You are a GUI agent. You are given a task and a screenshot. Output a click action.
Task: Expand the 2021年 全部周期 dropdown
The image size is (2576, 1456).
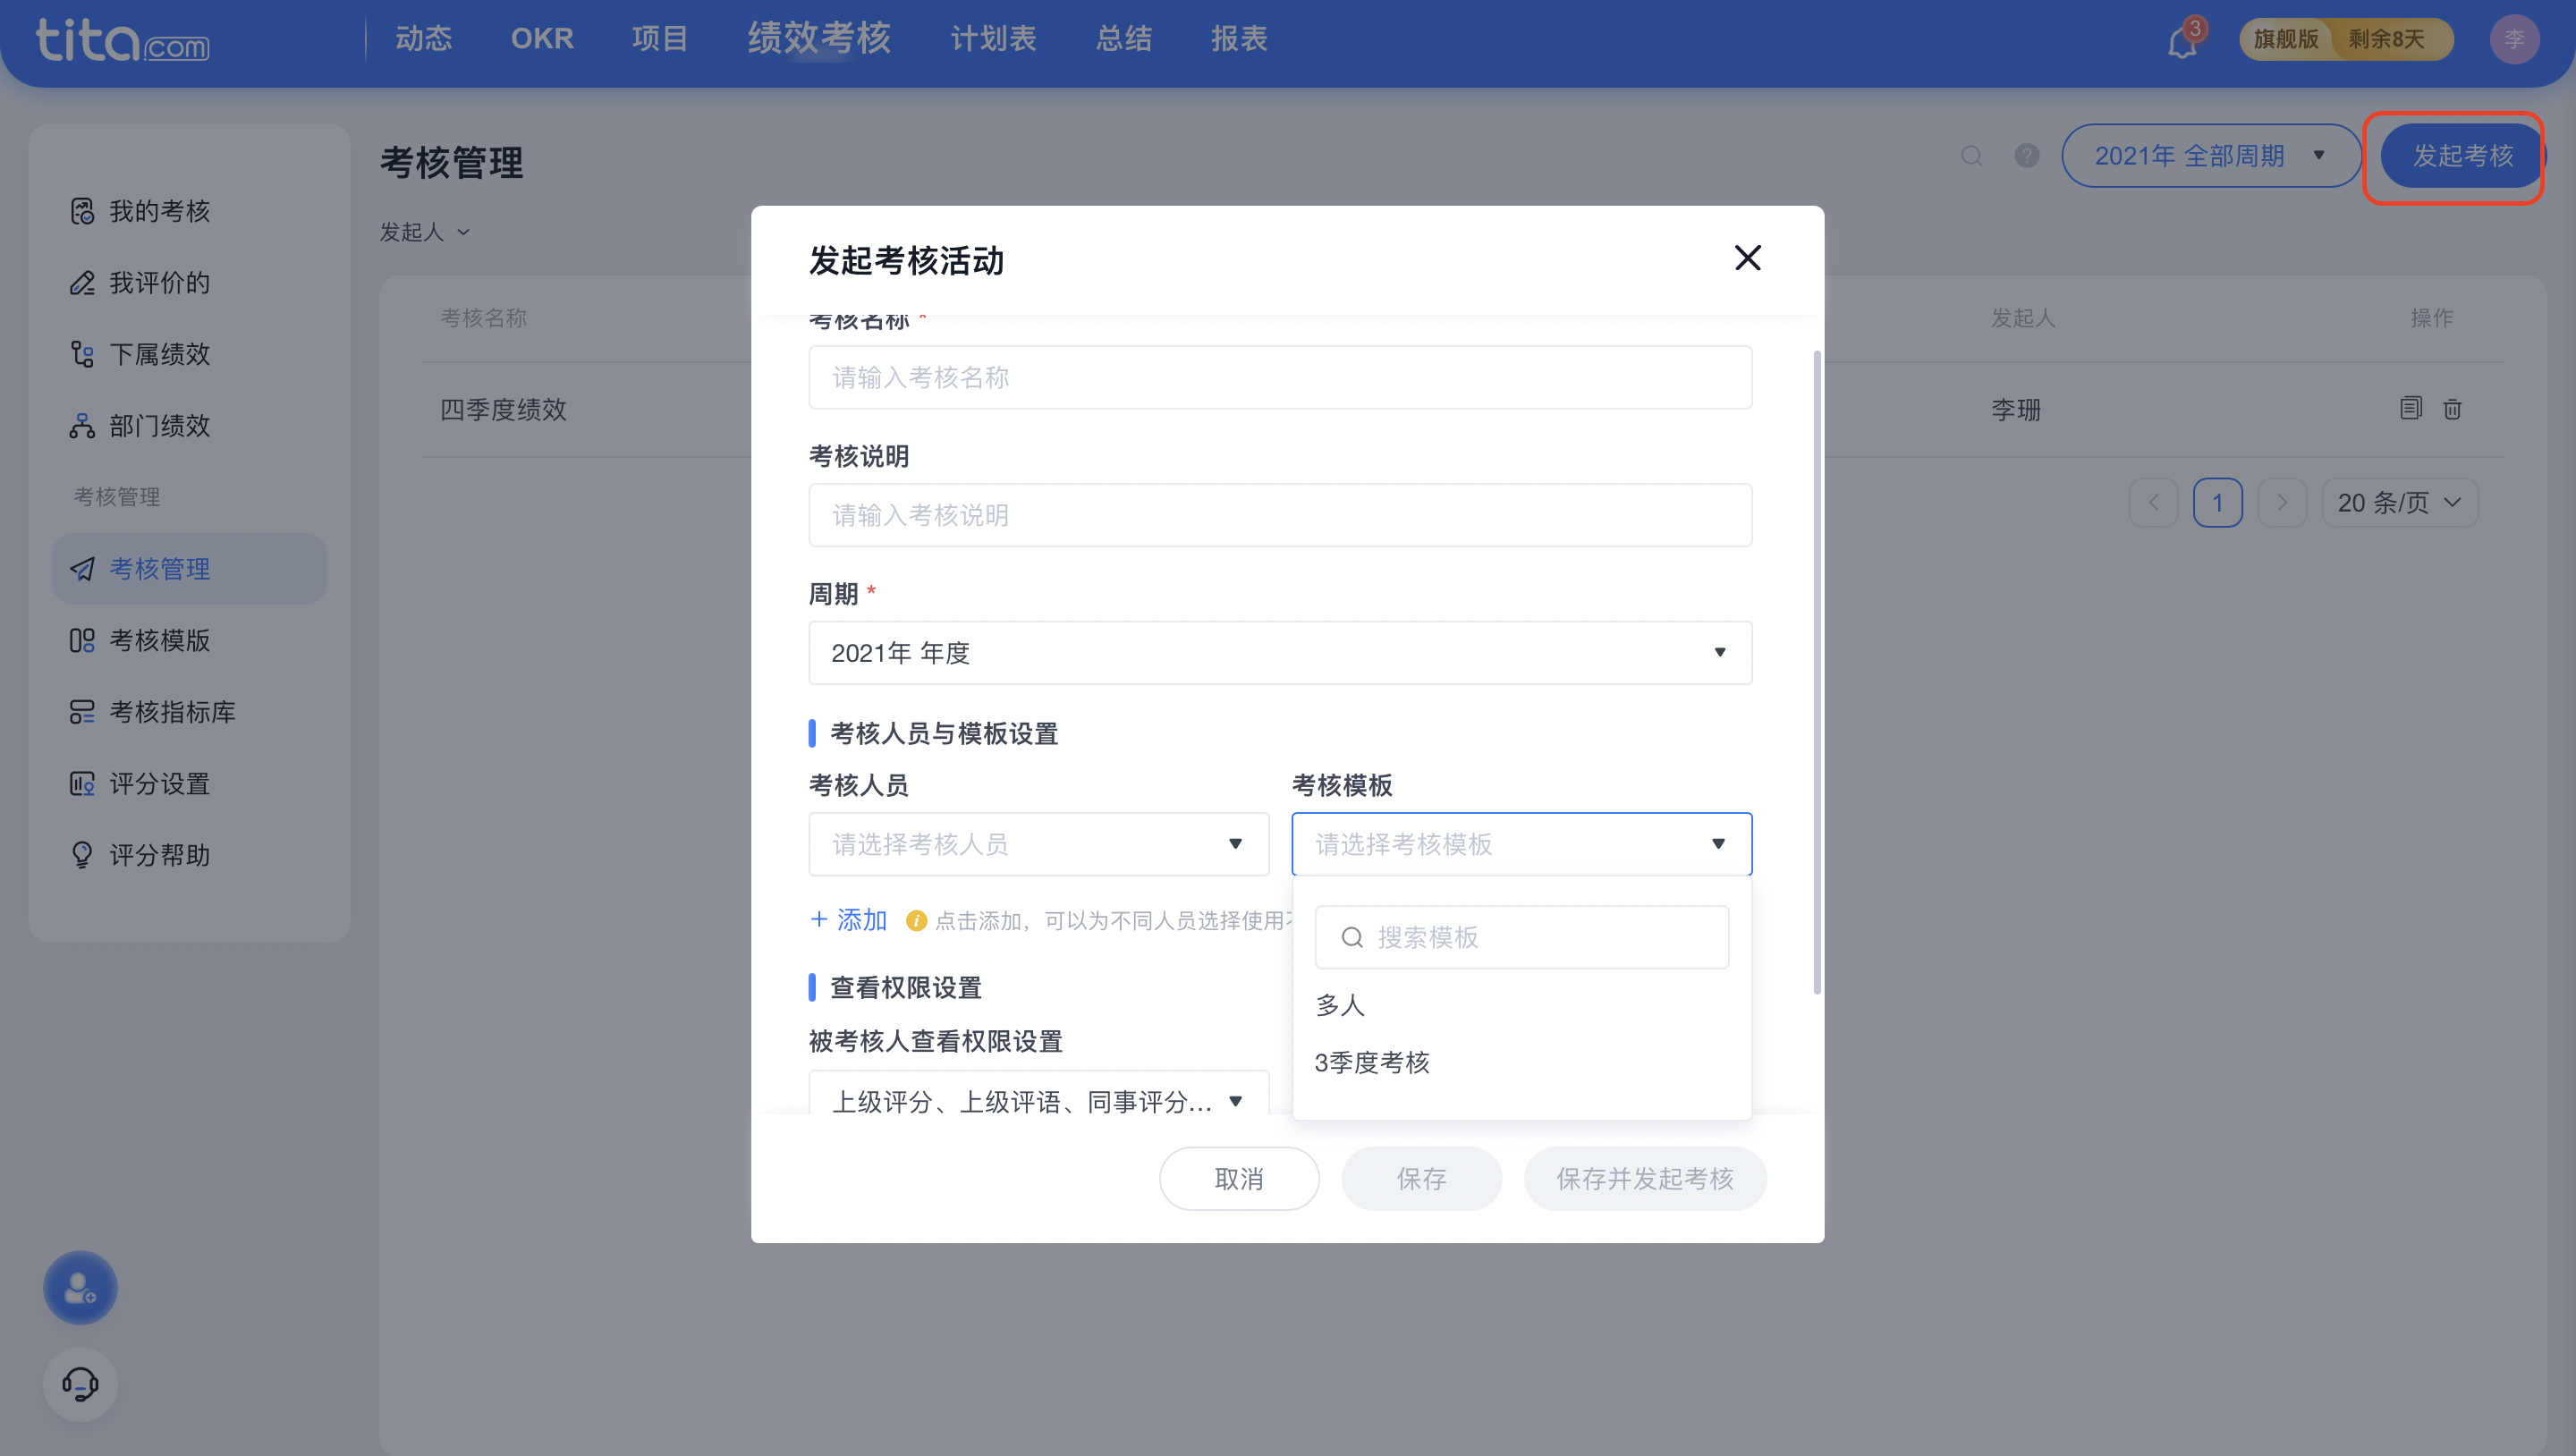click(x=2211, y=156)
